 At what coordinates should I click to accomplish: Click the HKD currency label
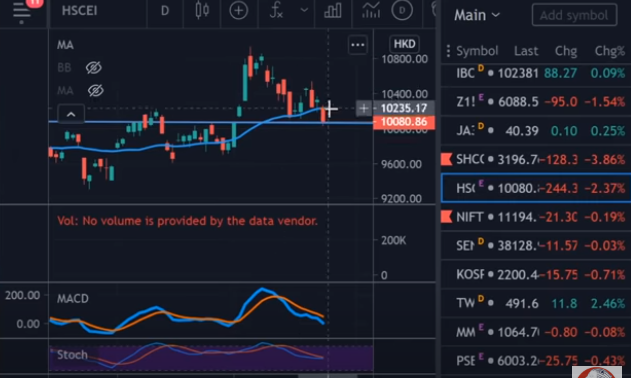[404, 43]
